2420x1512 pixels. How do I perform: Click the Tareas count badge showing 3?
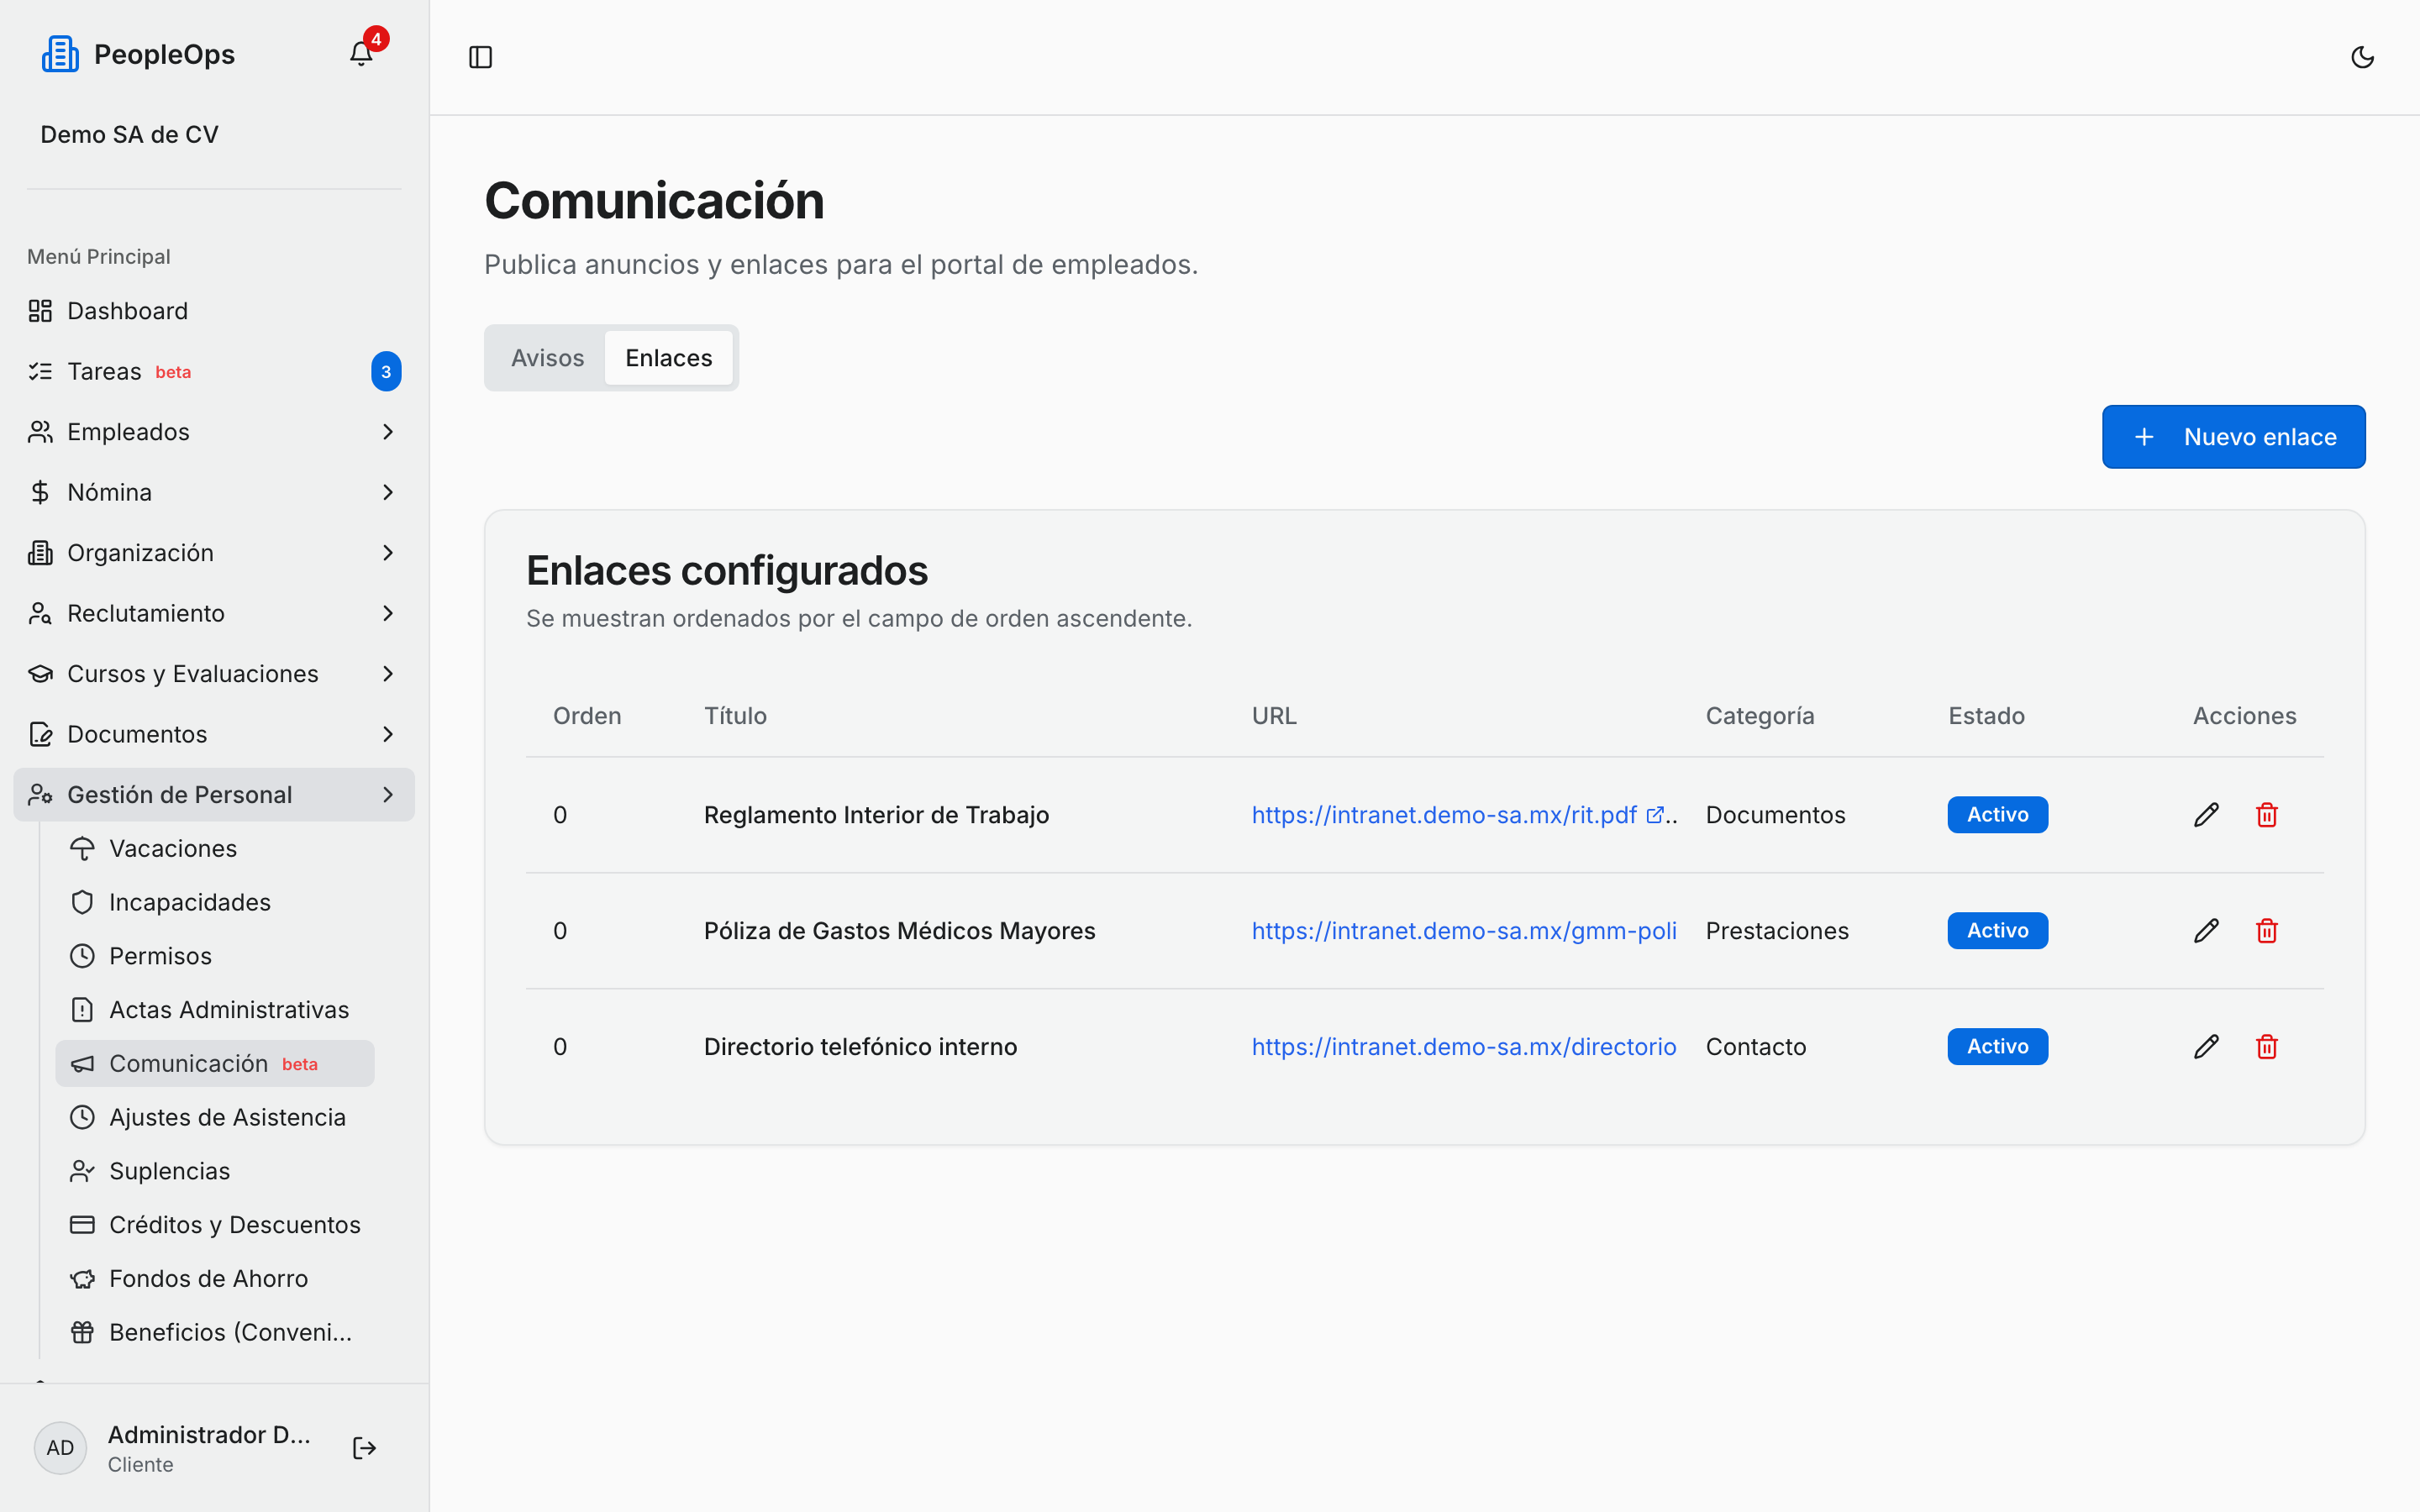[x=386, y=372]
